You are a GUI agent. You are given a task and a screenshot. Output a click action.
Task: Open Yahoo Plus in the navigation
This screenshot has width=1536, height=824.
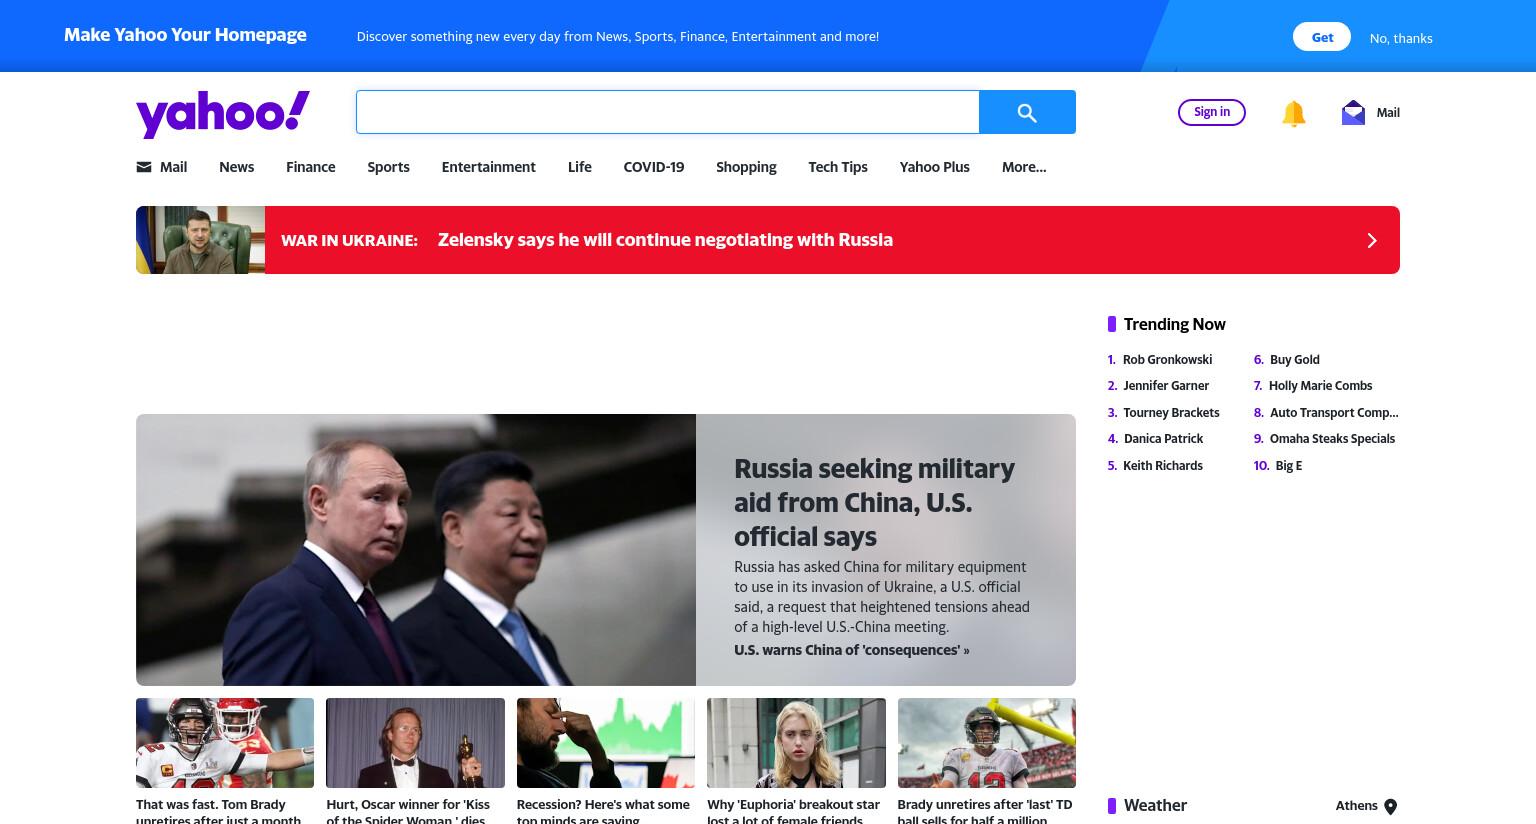[934, 167]
